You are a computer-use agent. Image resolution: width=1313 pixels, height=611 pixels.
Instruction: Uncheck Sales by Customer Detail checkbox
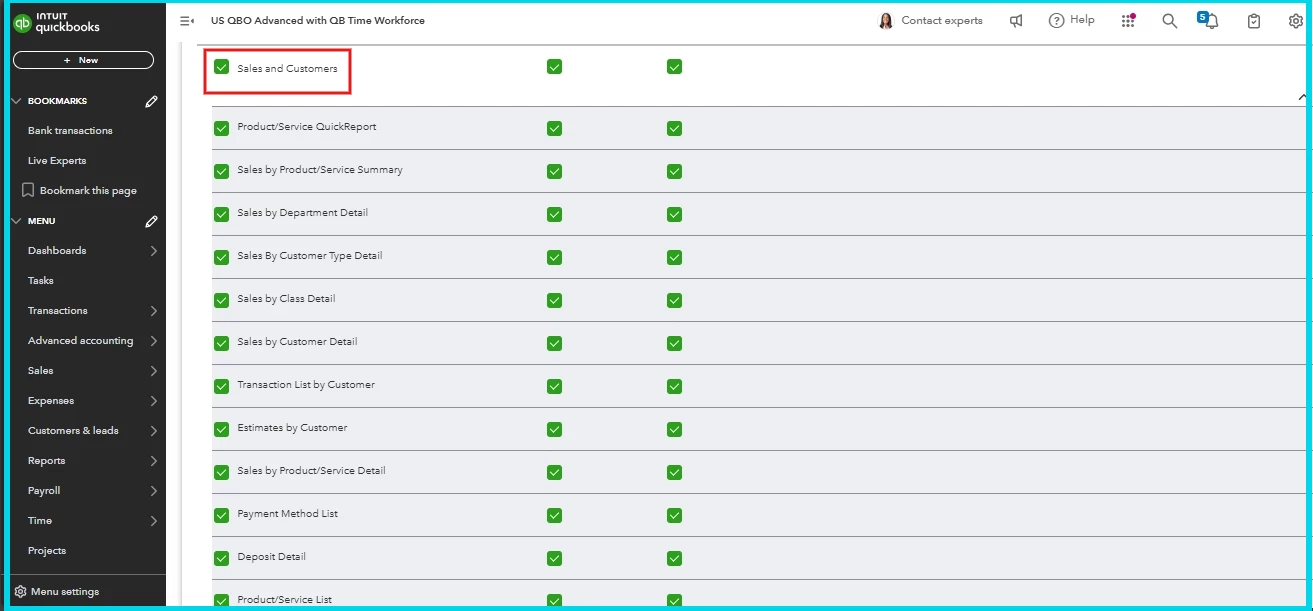[222, 343]
